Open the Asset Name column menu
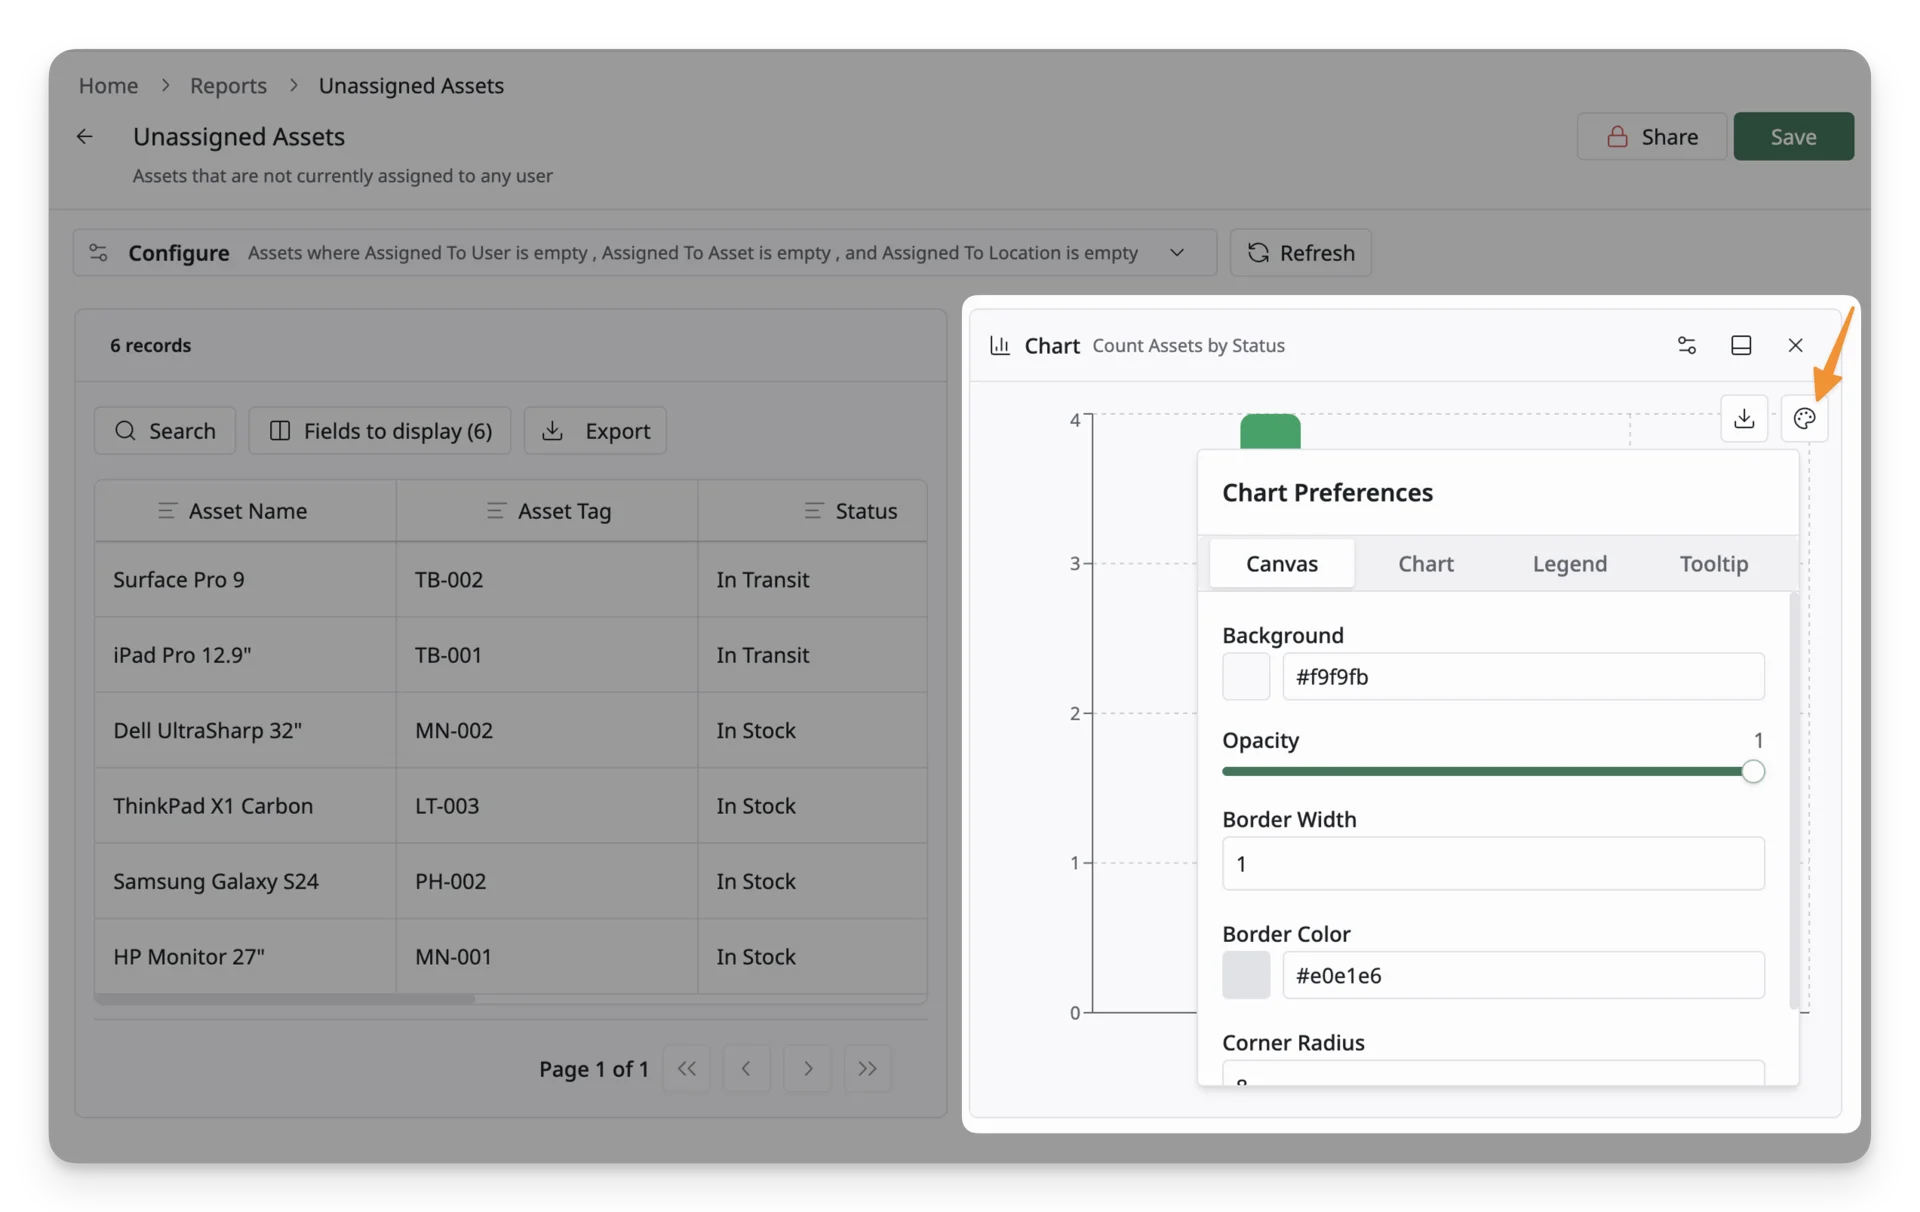 (x=167, y=511)
